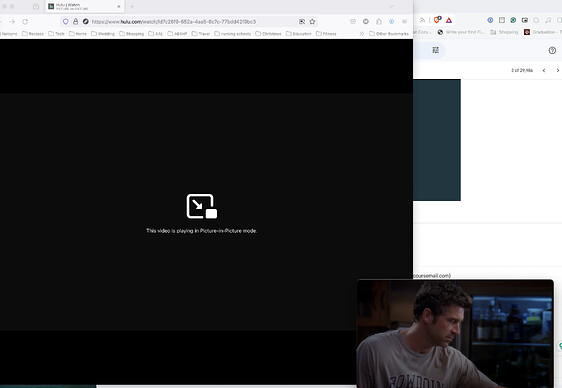Open Other Bookmarks folder
562x388 pixels.
[389, 34]
